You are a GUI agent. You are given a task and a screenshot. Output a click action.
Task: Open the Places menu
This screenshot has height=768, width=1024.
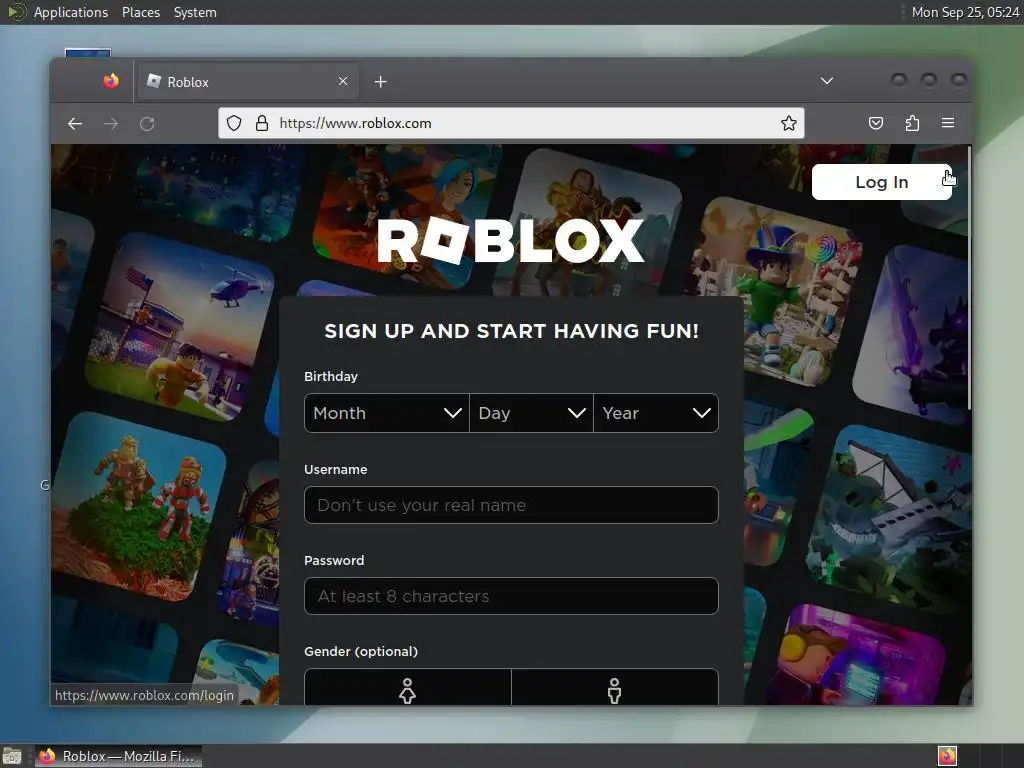pos(141,12)
